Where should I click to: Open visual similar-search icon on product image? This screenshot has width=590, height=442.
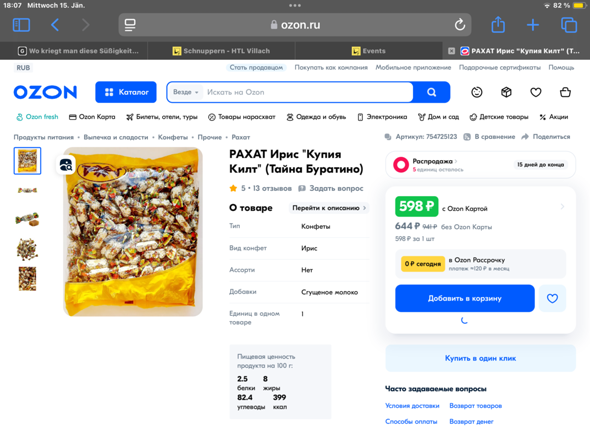tap(66, 165)
